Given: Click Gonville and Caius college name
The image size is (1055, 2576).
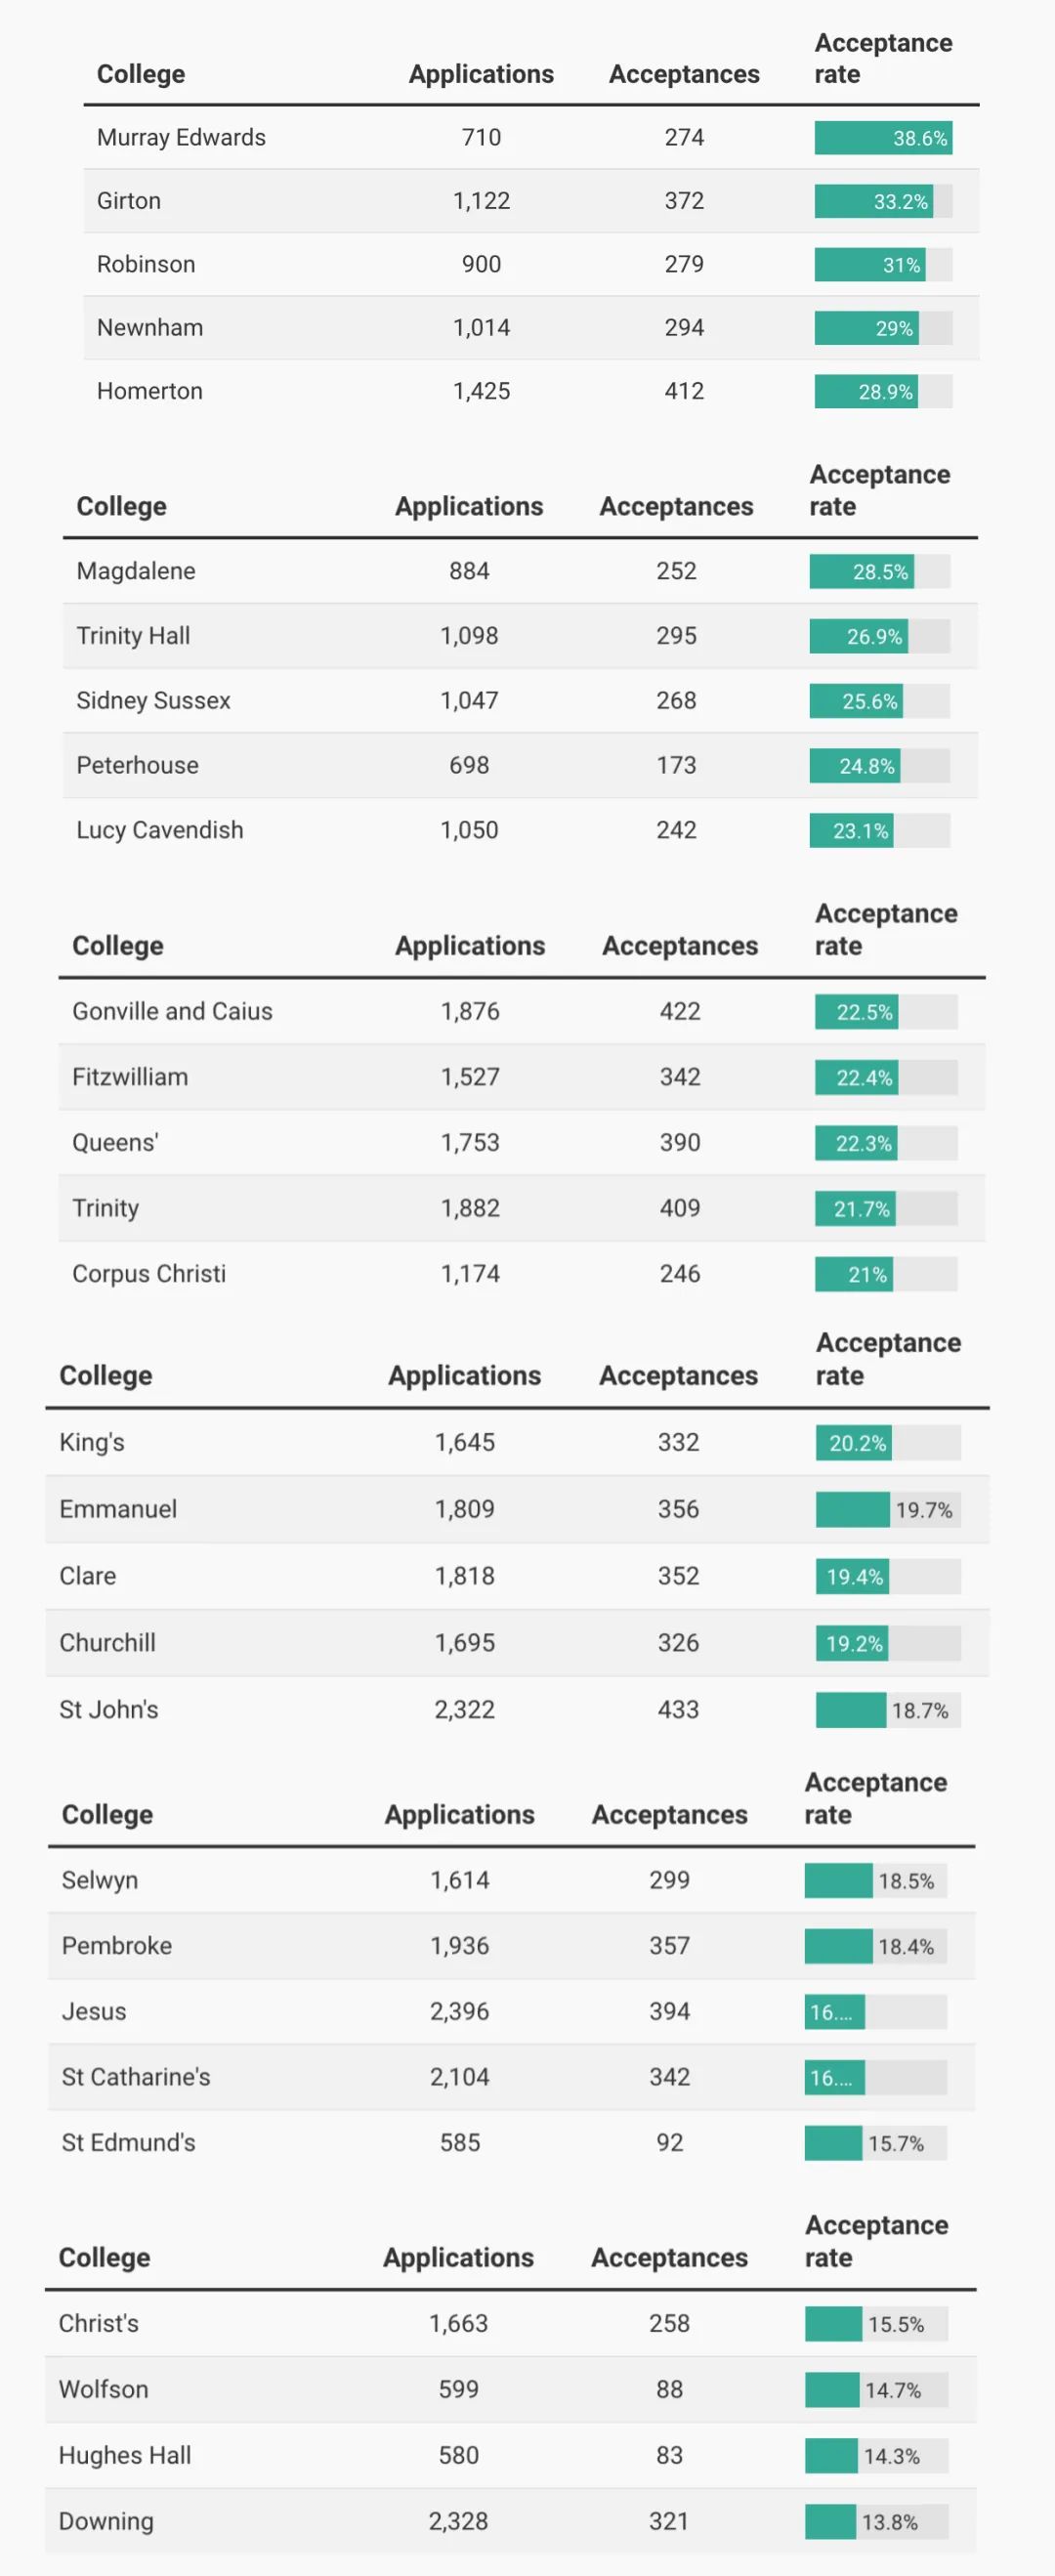Looking at the screenshot, I should (172, 1011).
